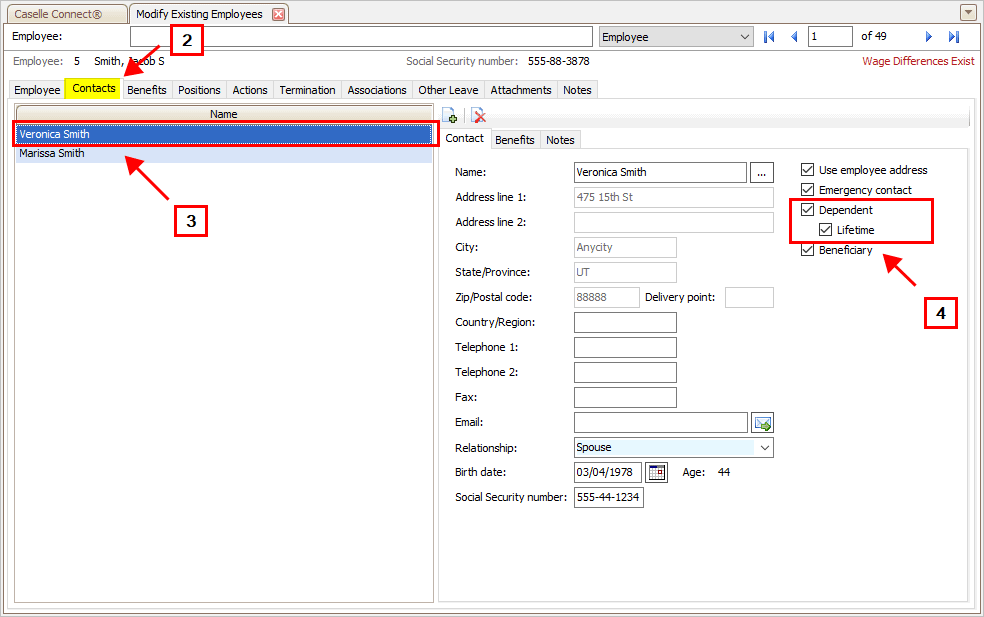Click the Telephone 1 input field
Image resolution: width=984 pixels, height=617 pixels.
point(625,347)
